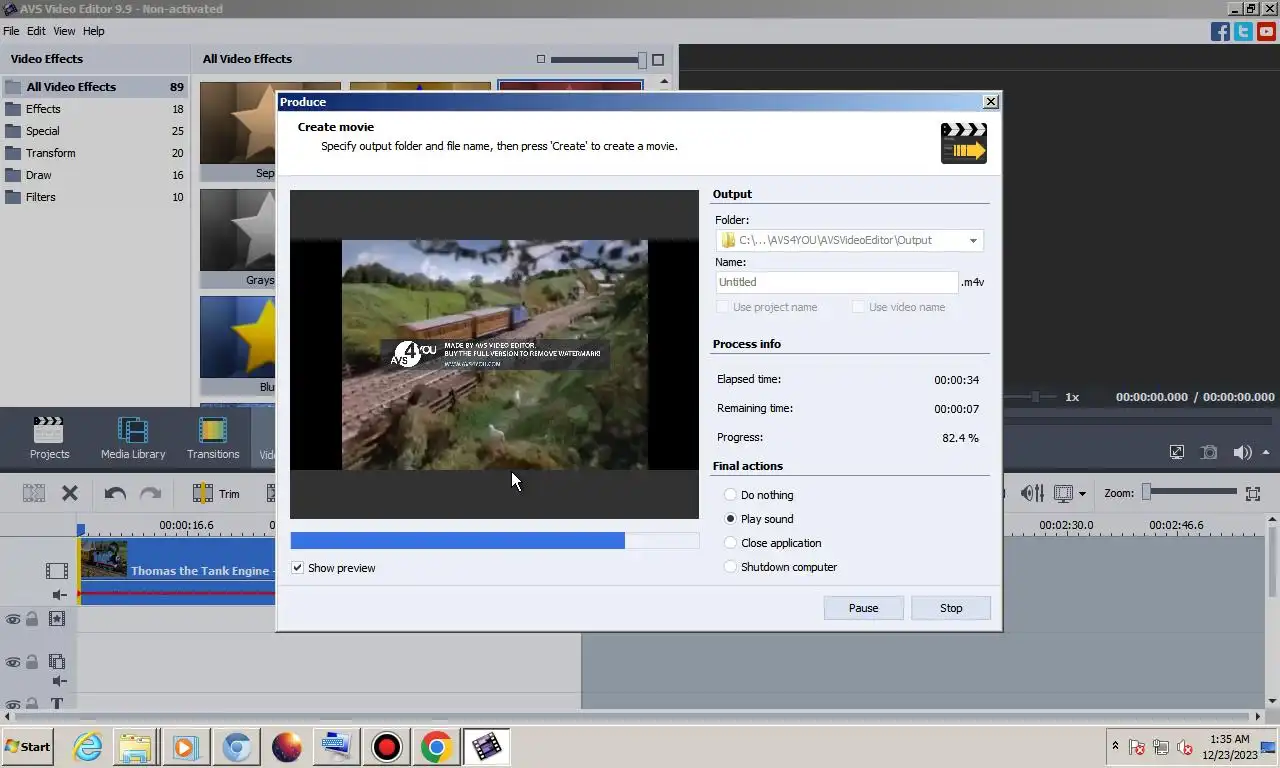
Task: Select All Video Effects category
Action: coord(94,87)
